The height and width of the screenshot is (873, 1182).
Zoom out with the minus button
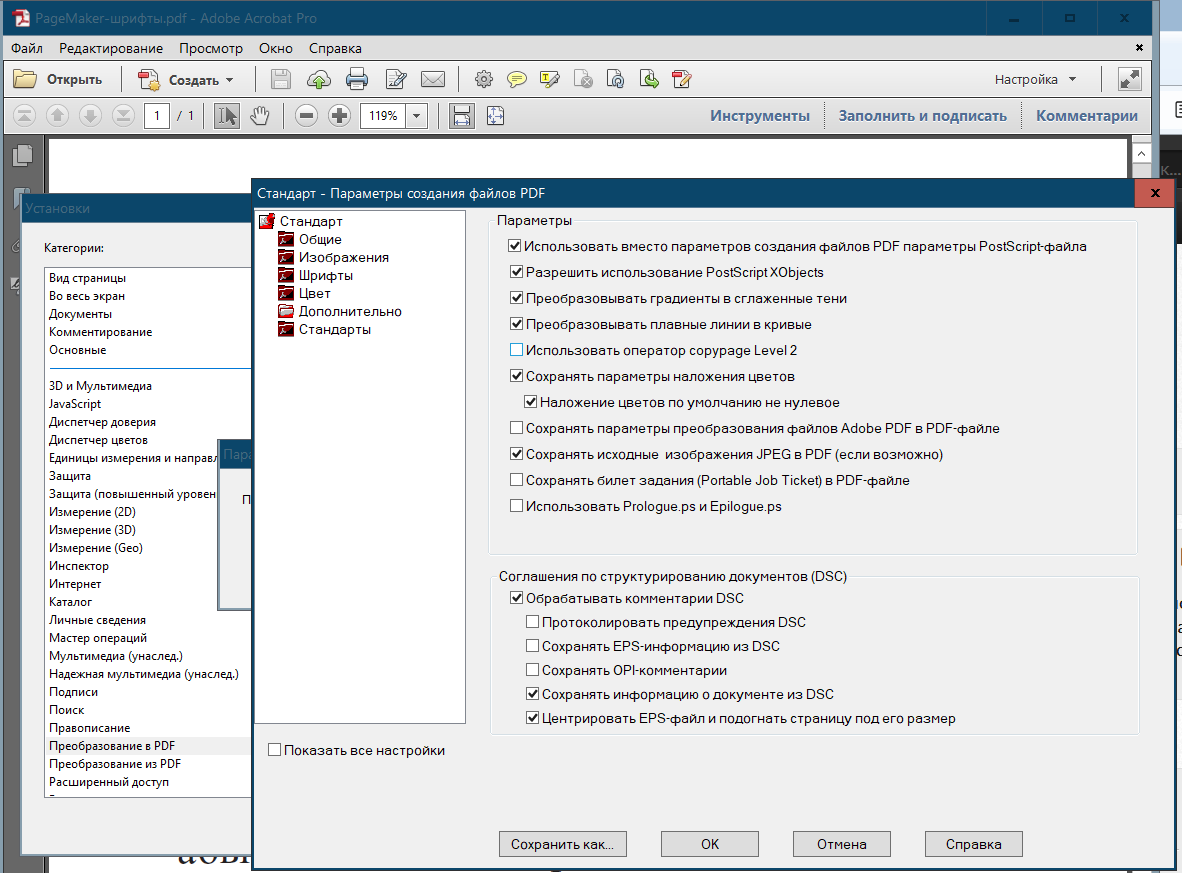(x=306, y=115)
